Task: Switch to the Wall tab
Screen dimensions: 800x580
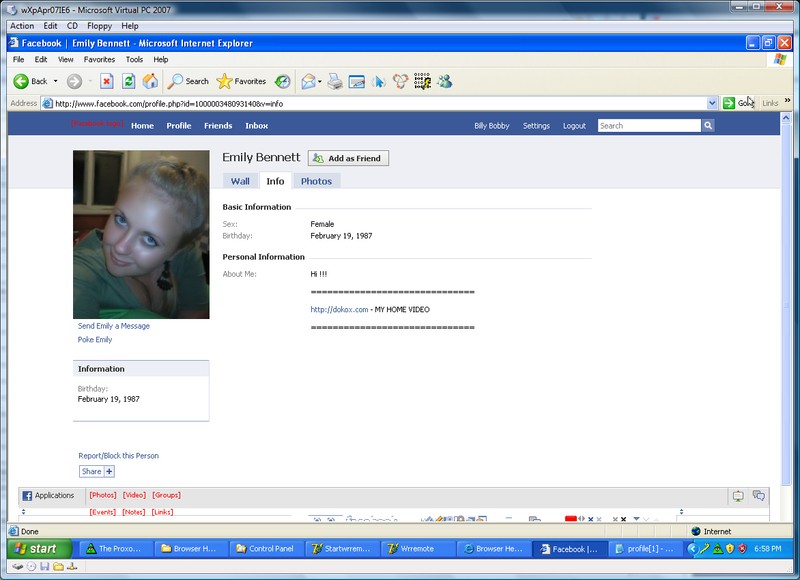Action: [240, 181]
